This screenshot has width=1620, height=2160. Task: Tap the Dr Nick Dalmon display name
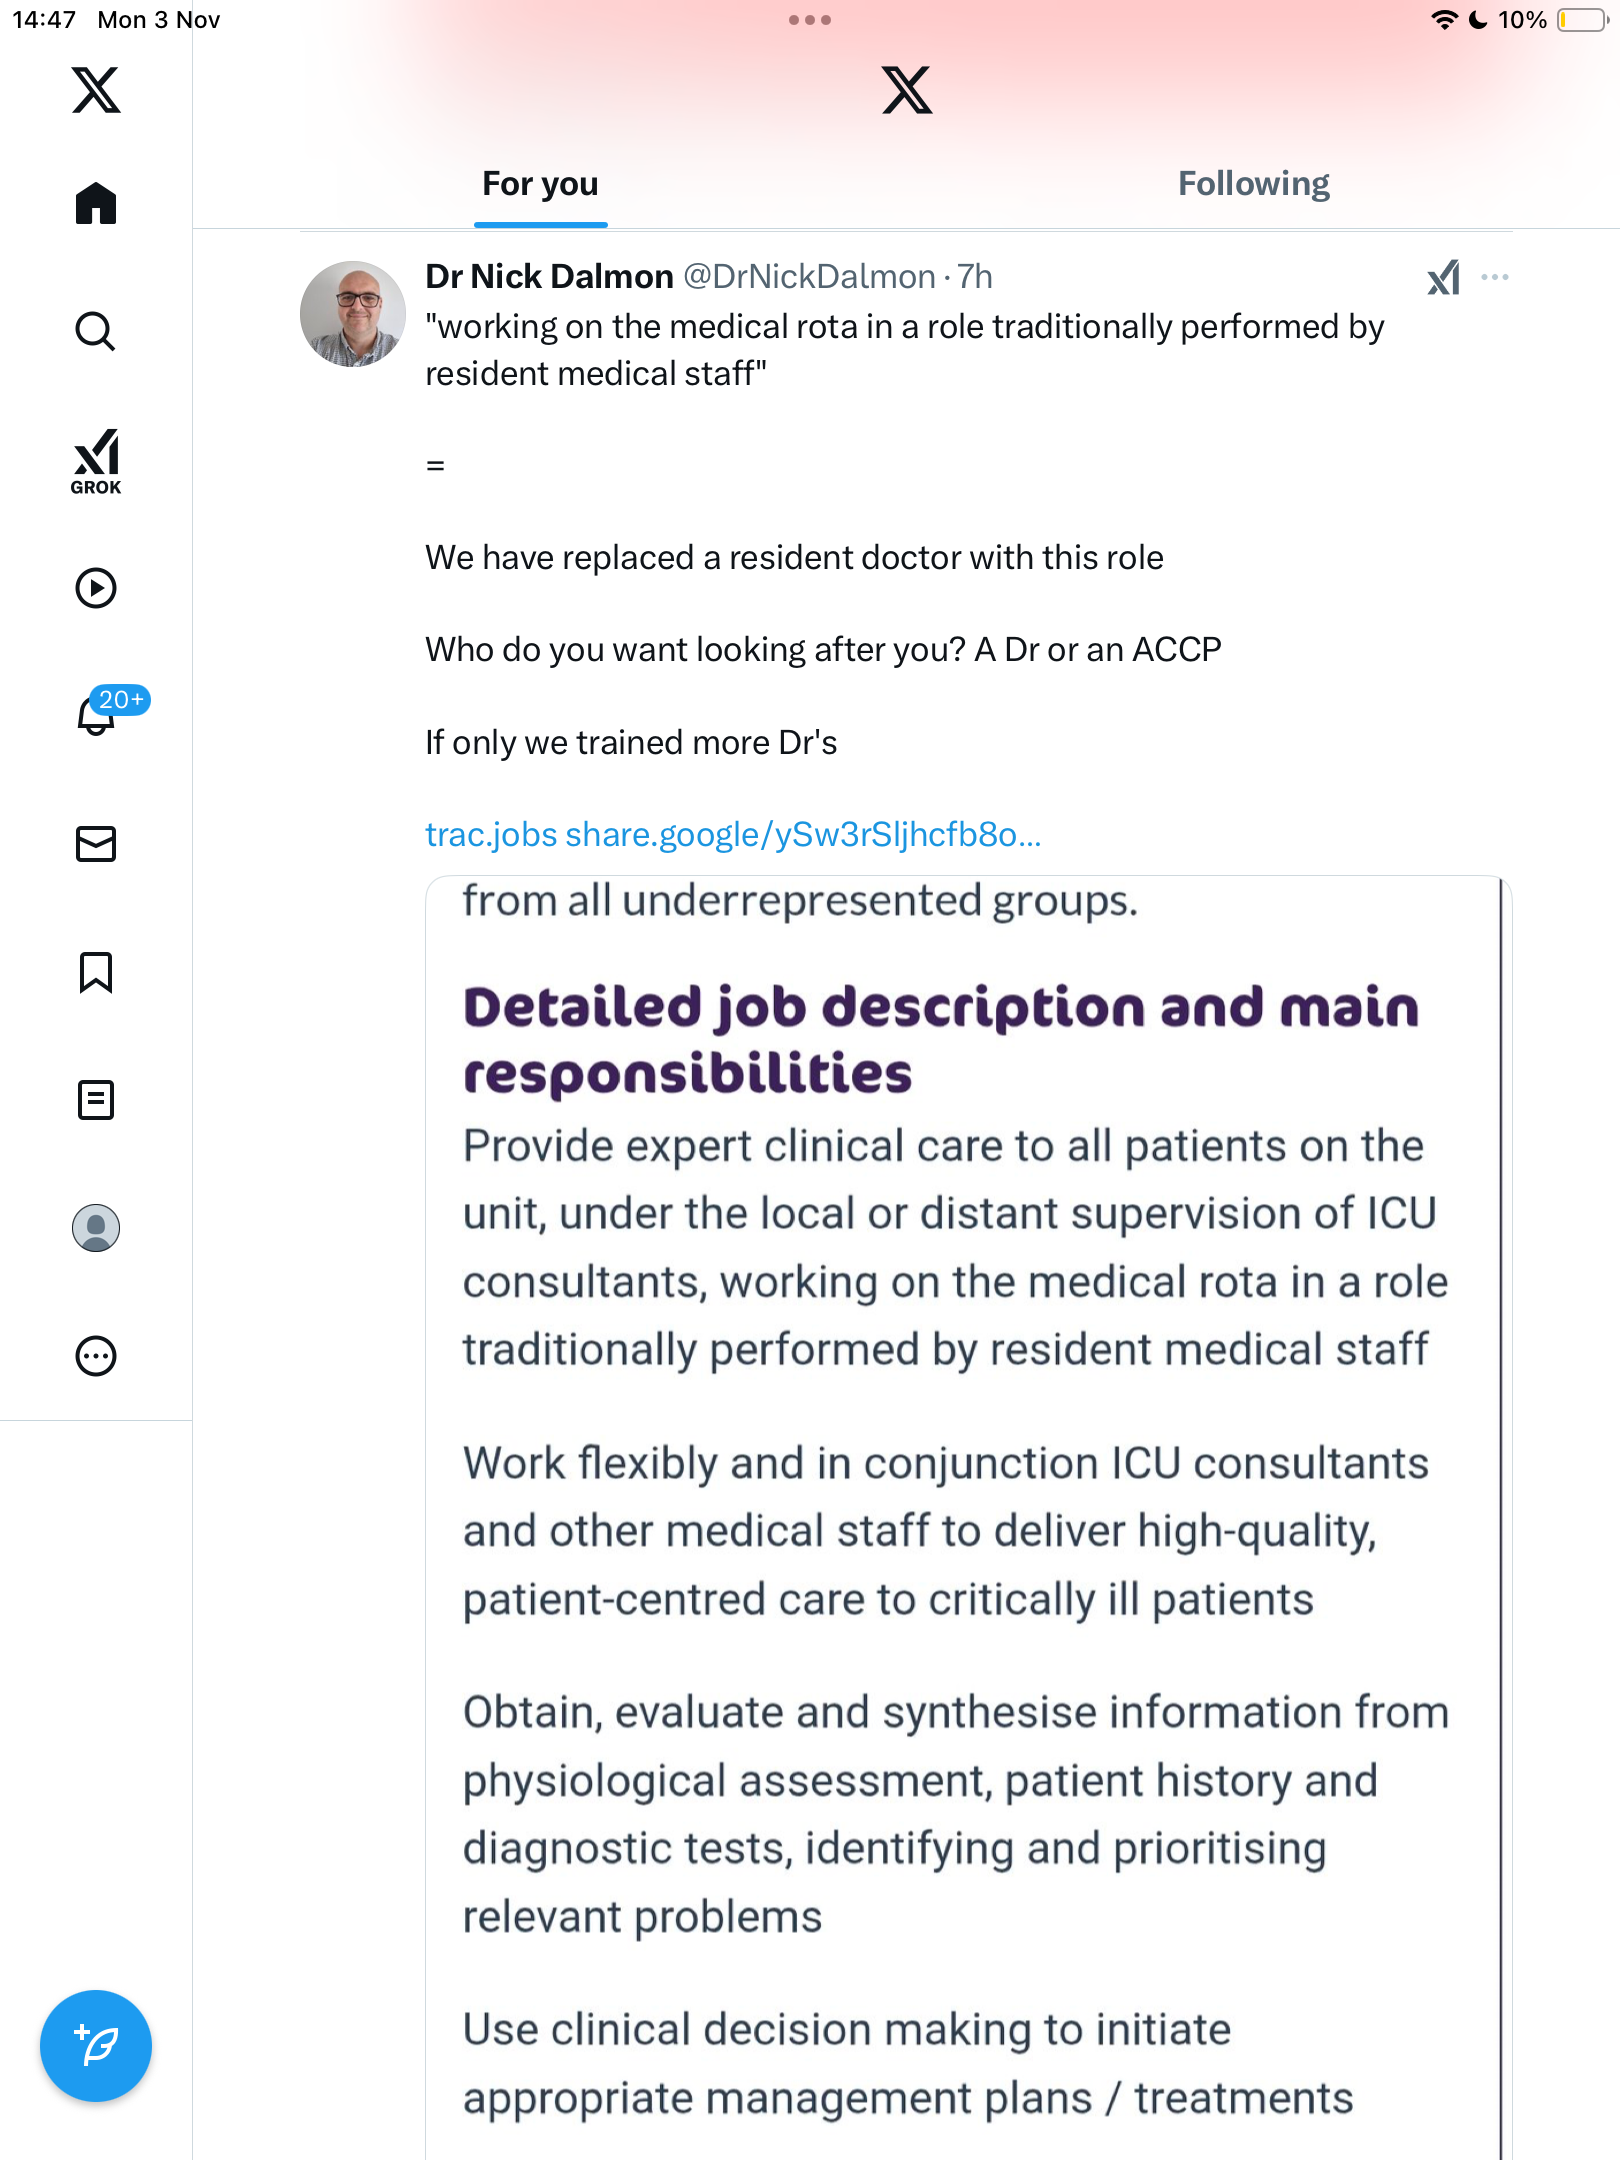coord(549,277)
